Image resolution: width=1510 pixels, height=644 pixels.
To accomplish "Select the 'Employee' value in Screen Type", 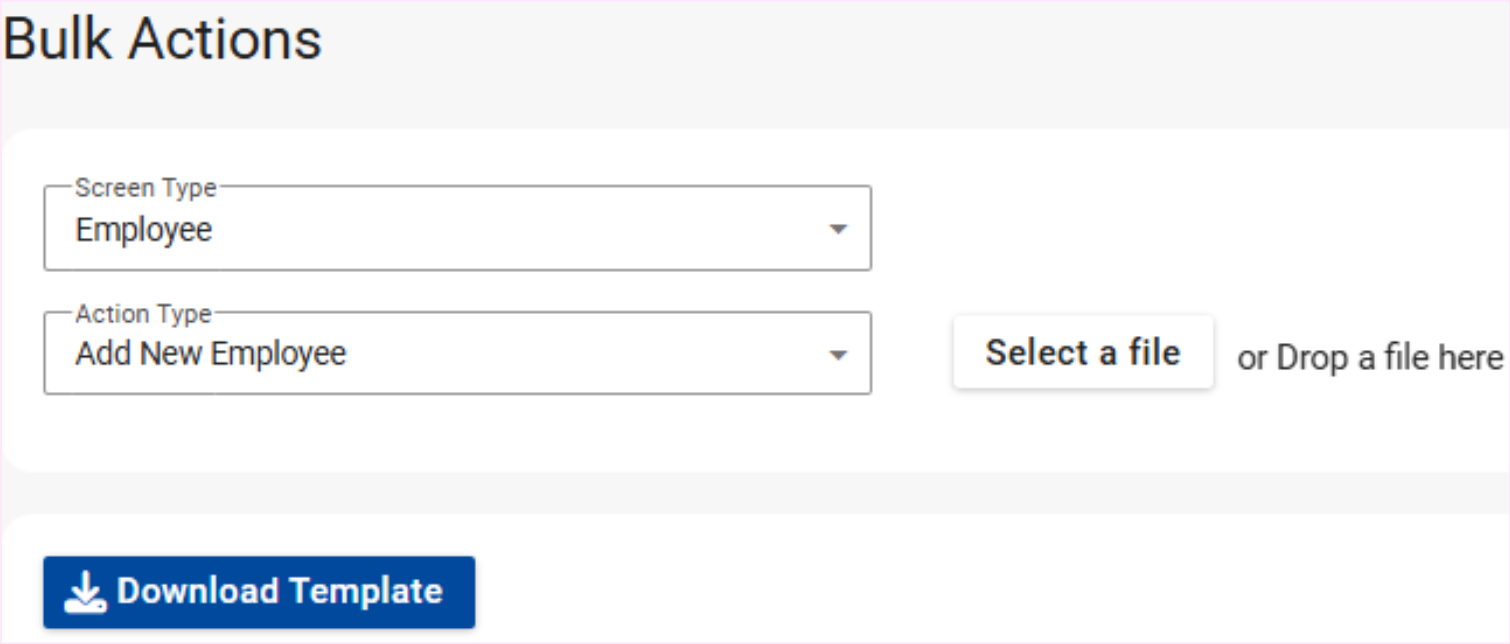I will 144,230.
